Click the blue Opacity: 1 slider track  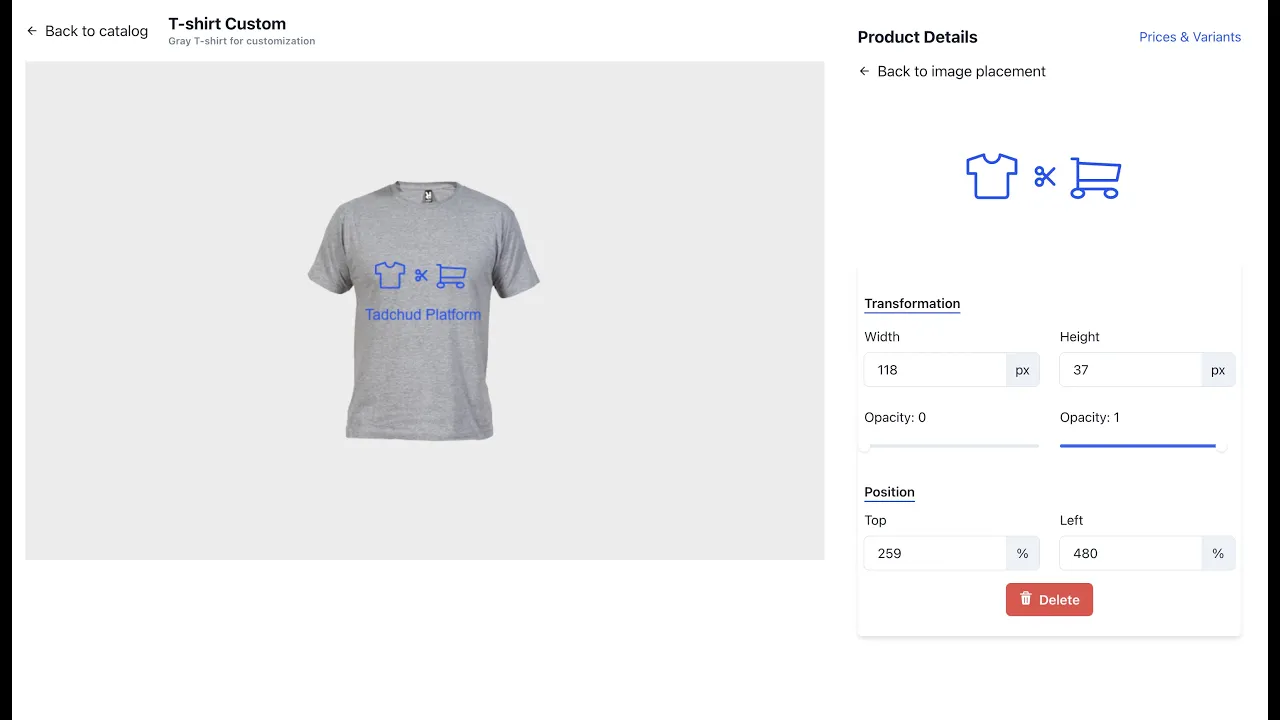(x=1137, y=446)
